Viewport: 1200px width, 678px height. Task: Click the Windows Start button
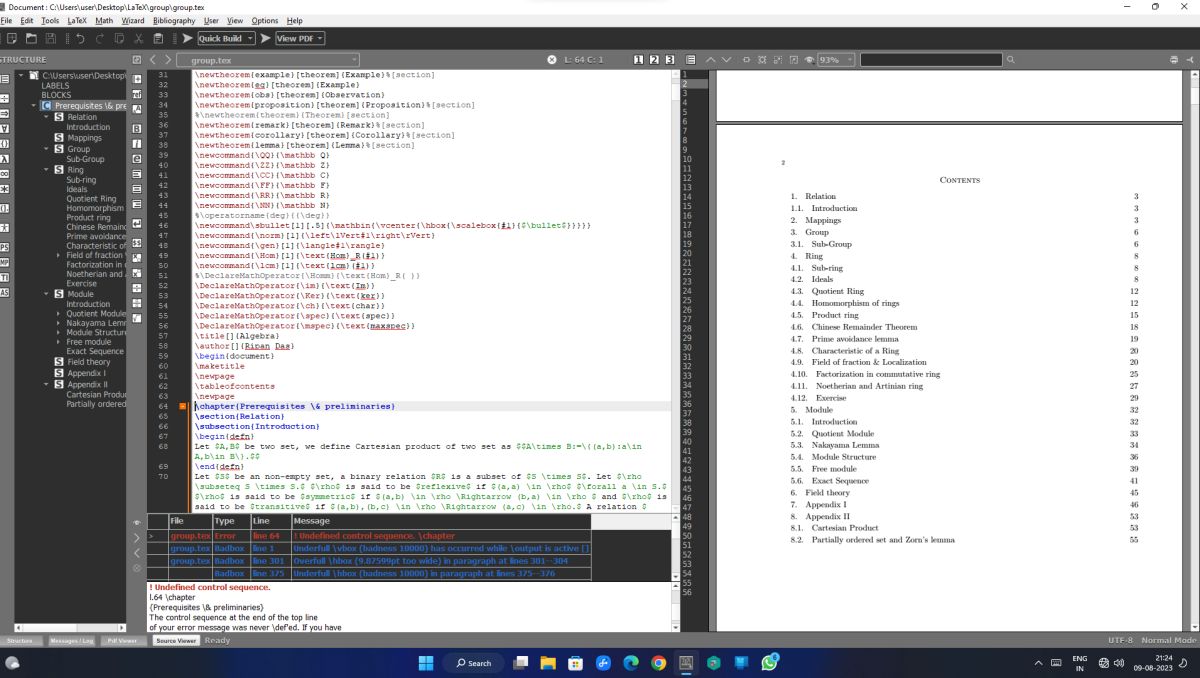[424, 662]
